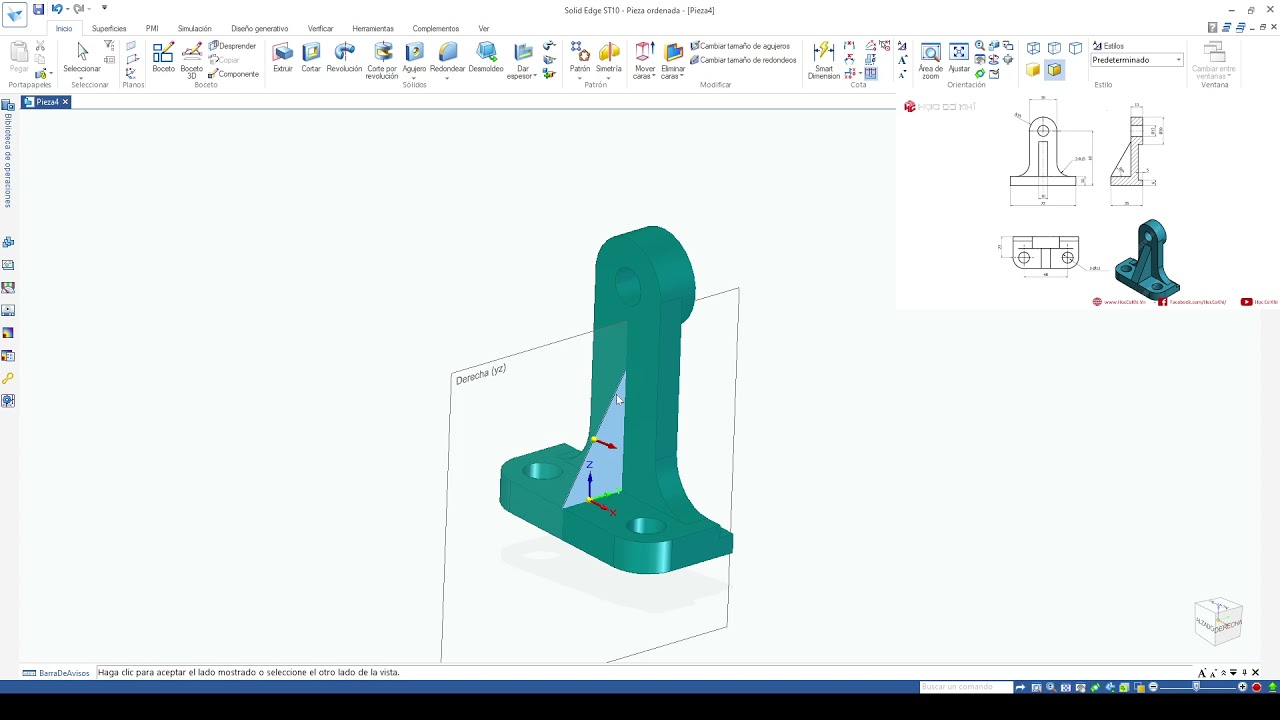Image resolution: width=1280 pixels, height=720 pixels.
Task: Select the Boceto 3D tool
Action: click(191, 60)
